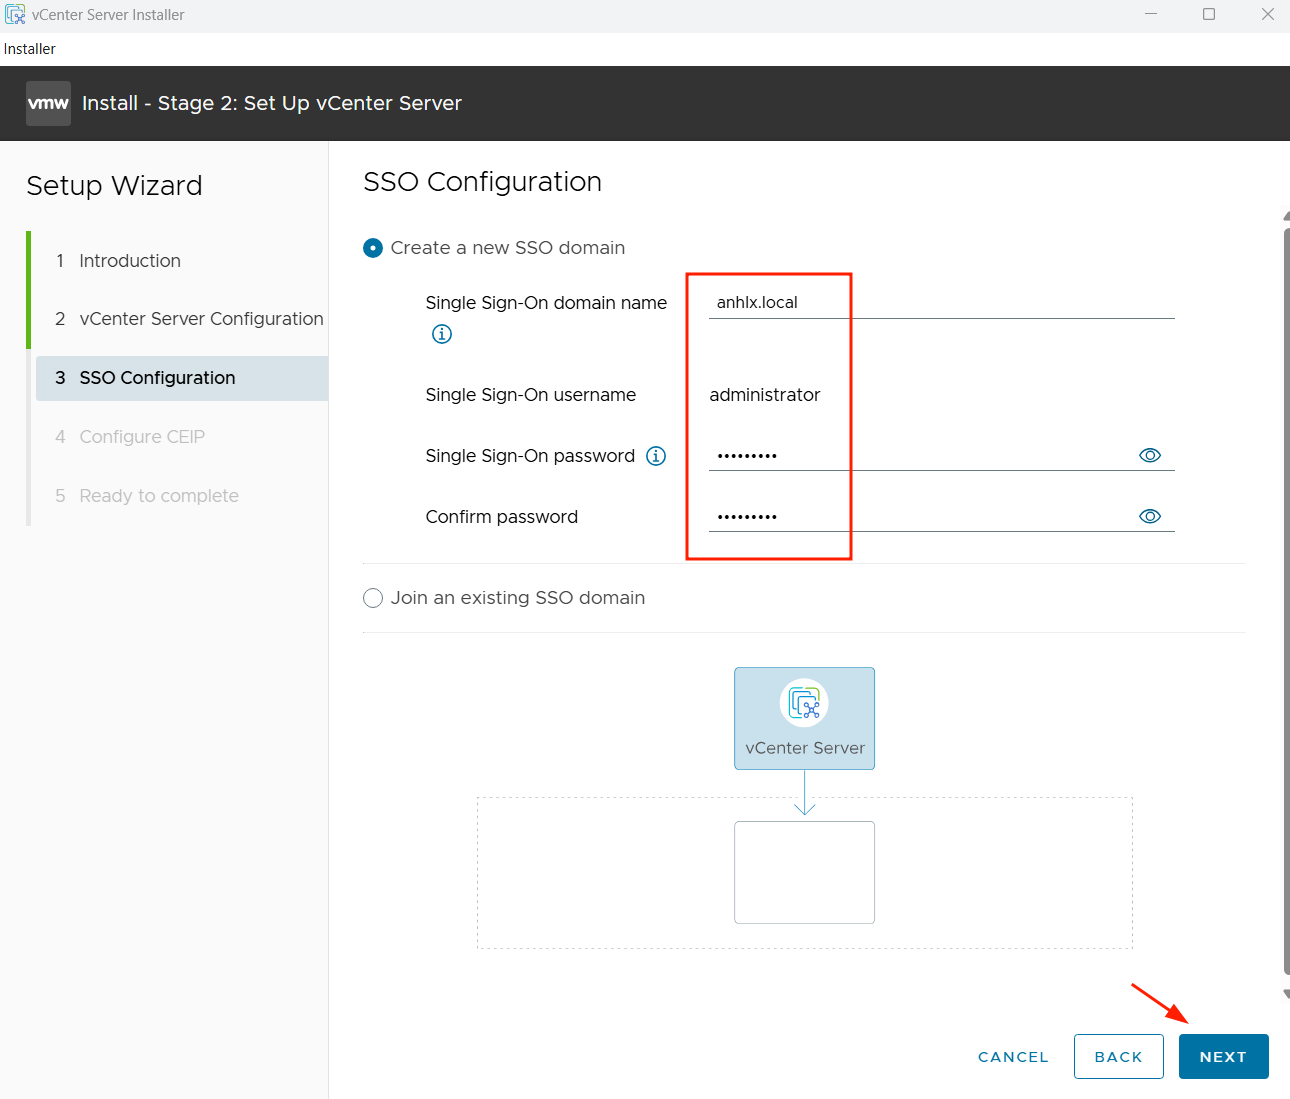Open the Installer menu
Screen dimensions: 1290x1099
pyautogui.click(x=30, y=49)
